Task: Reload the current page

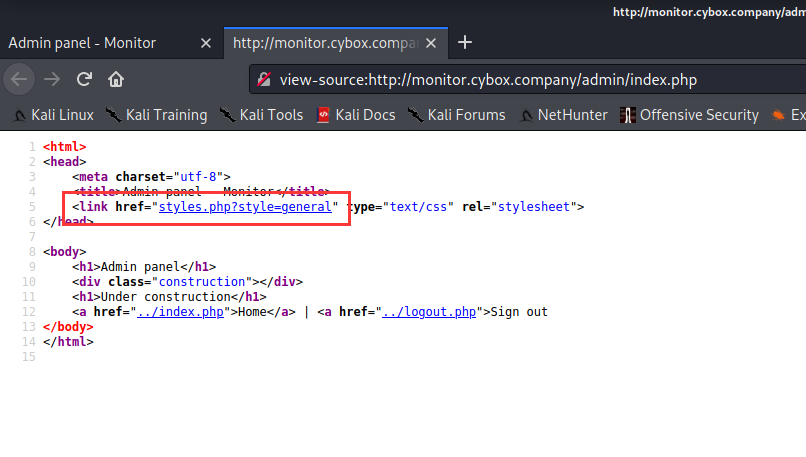Action: (84, 79)
